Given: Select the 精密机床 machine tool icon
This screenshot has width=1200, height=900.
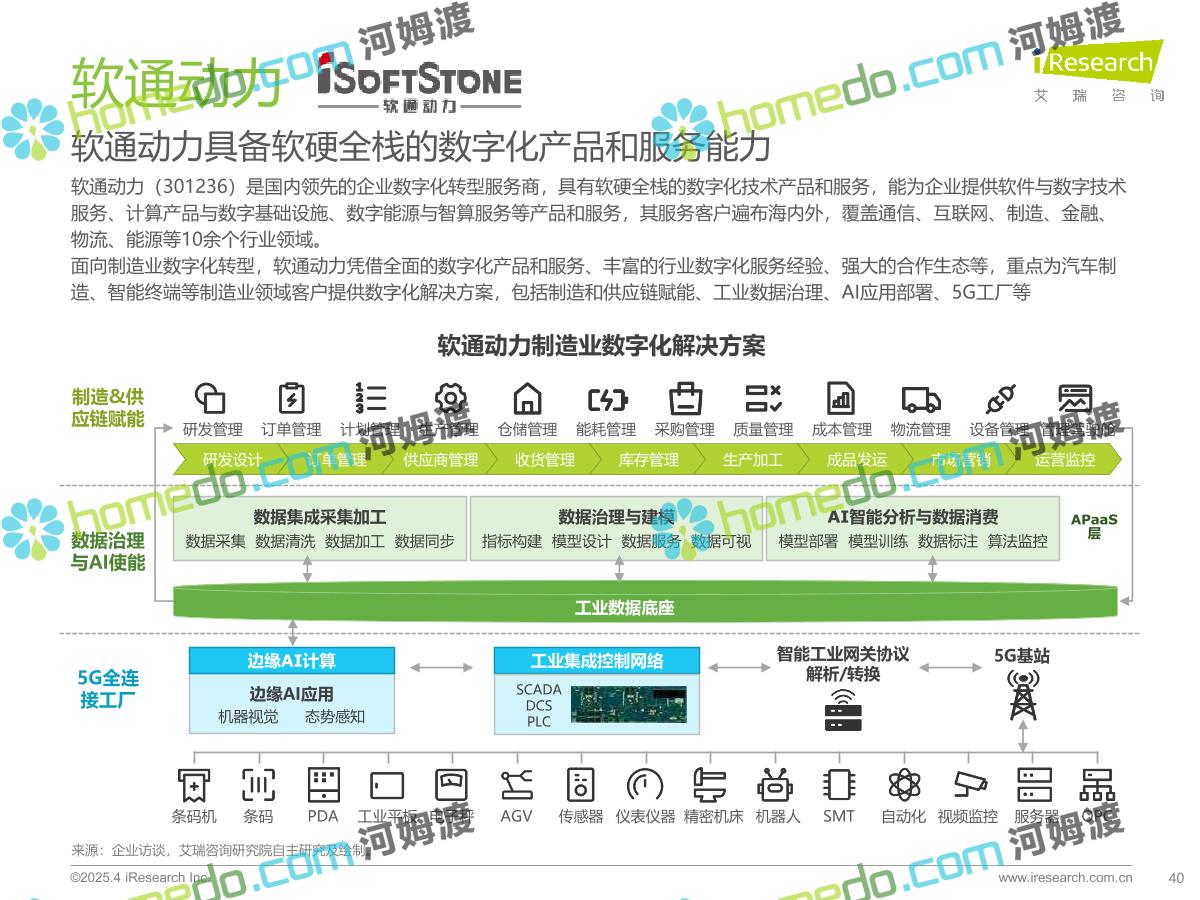Looking at the screenshot, I should [709, 784].
